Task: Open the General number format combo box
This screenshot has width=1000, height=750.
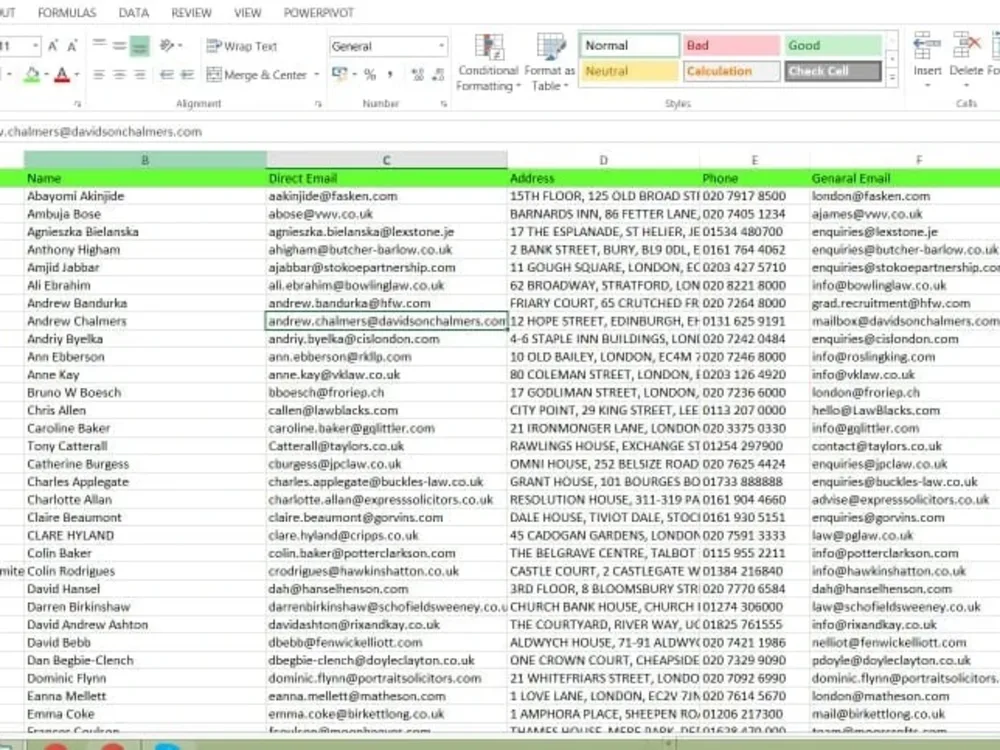Action: (388, 46)
